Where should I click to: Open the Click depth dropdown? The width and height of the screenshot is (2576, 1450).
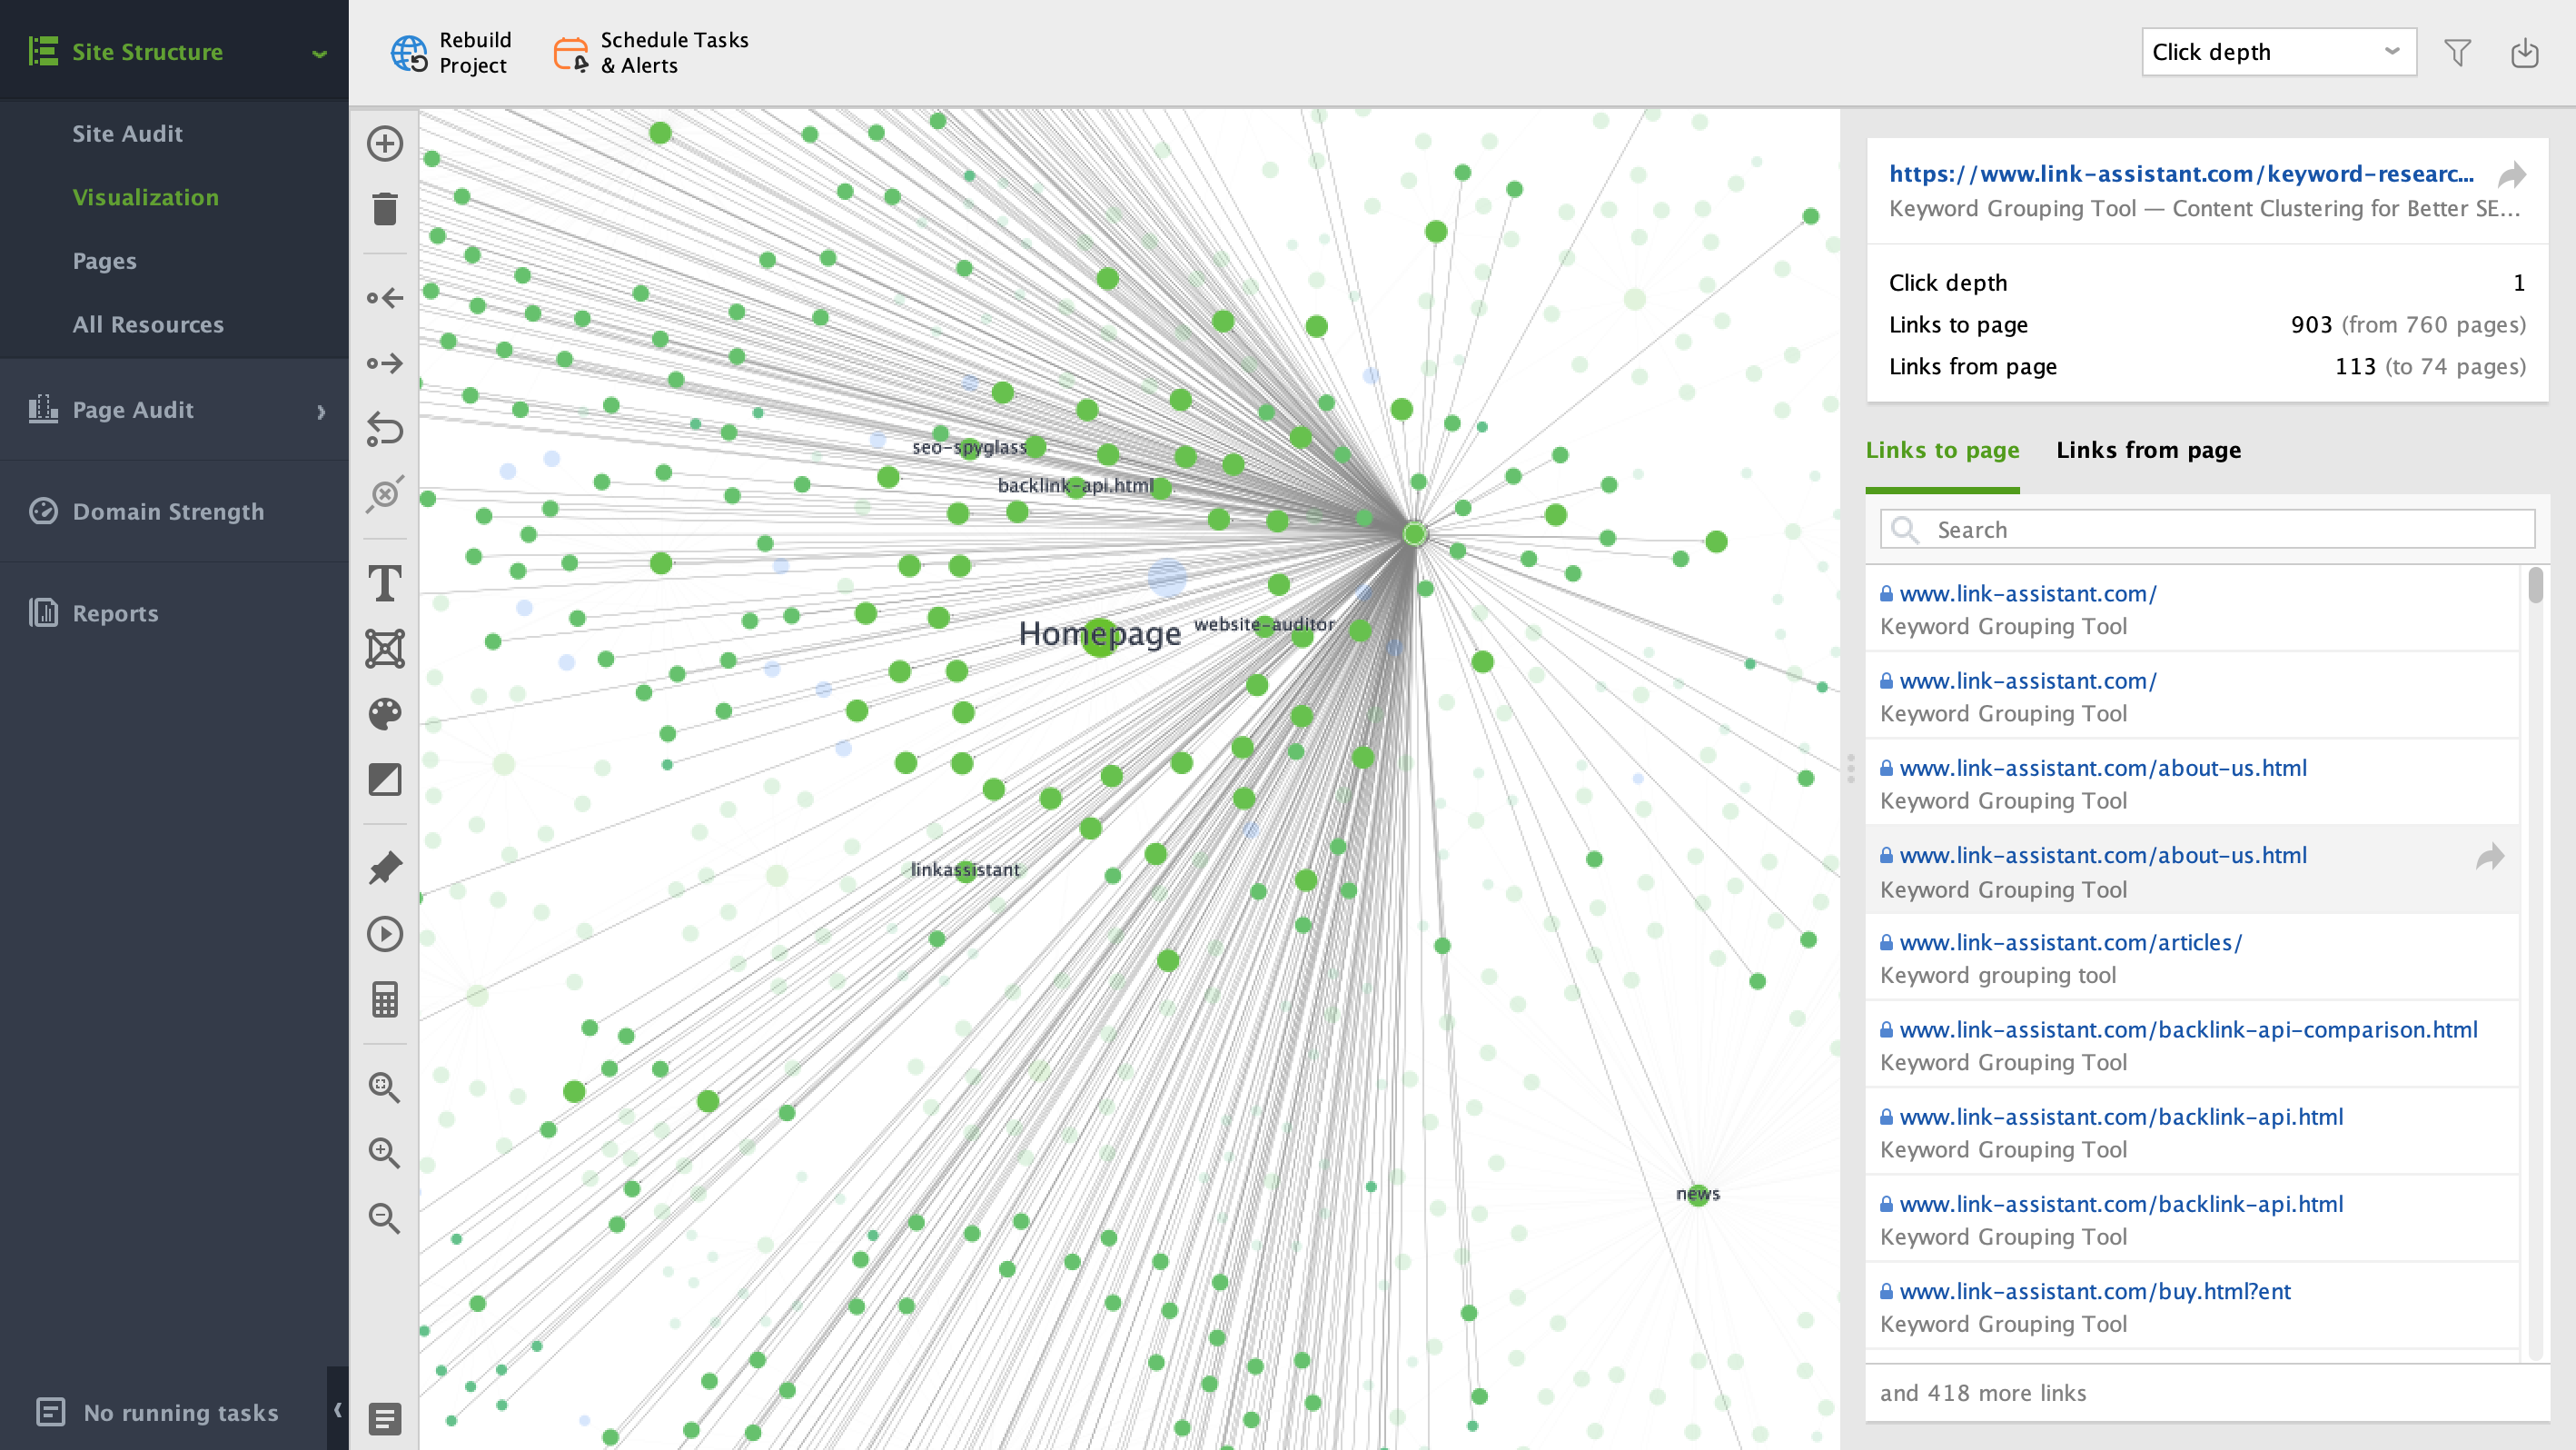2279,52
